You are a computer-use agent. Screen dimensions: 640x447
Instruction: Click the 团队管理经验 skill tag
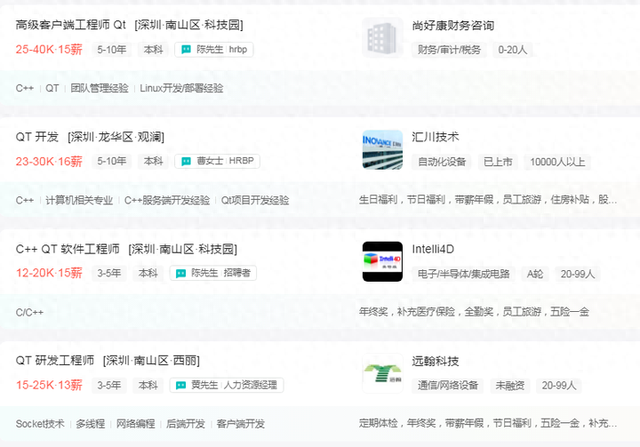coord(100,88)
